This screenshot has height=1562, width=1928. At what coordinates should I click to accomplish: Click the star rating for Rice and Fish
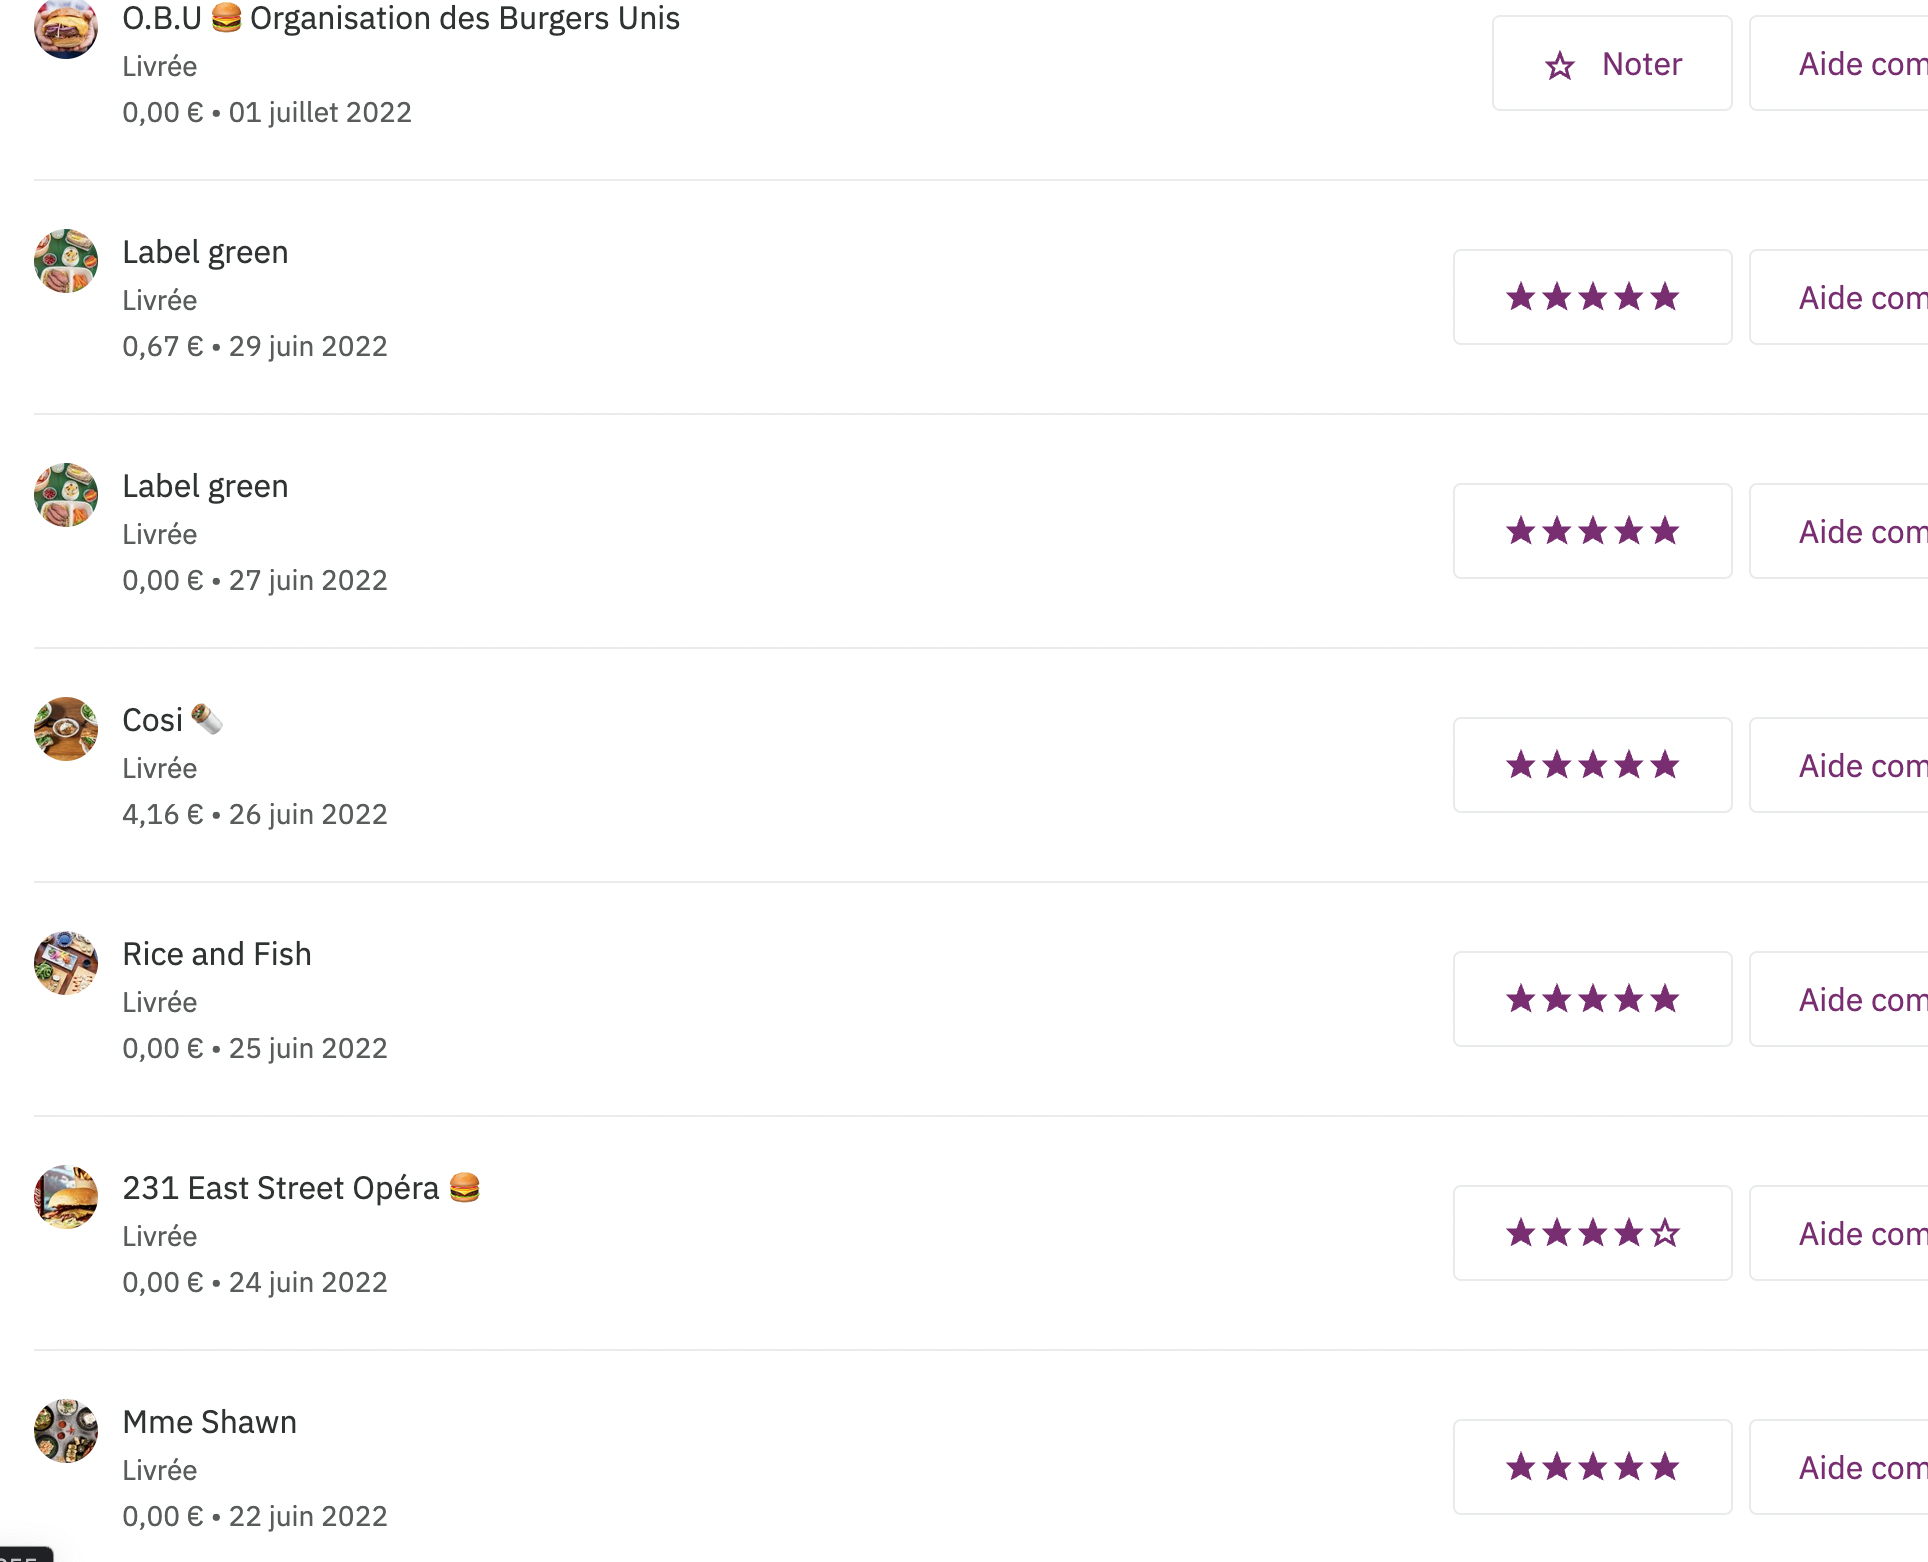[x=1593, y=1000]
